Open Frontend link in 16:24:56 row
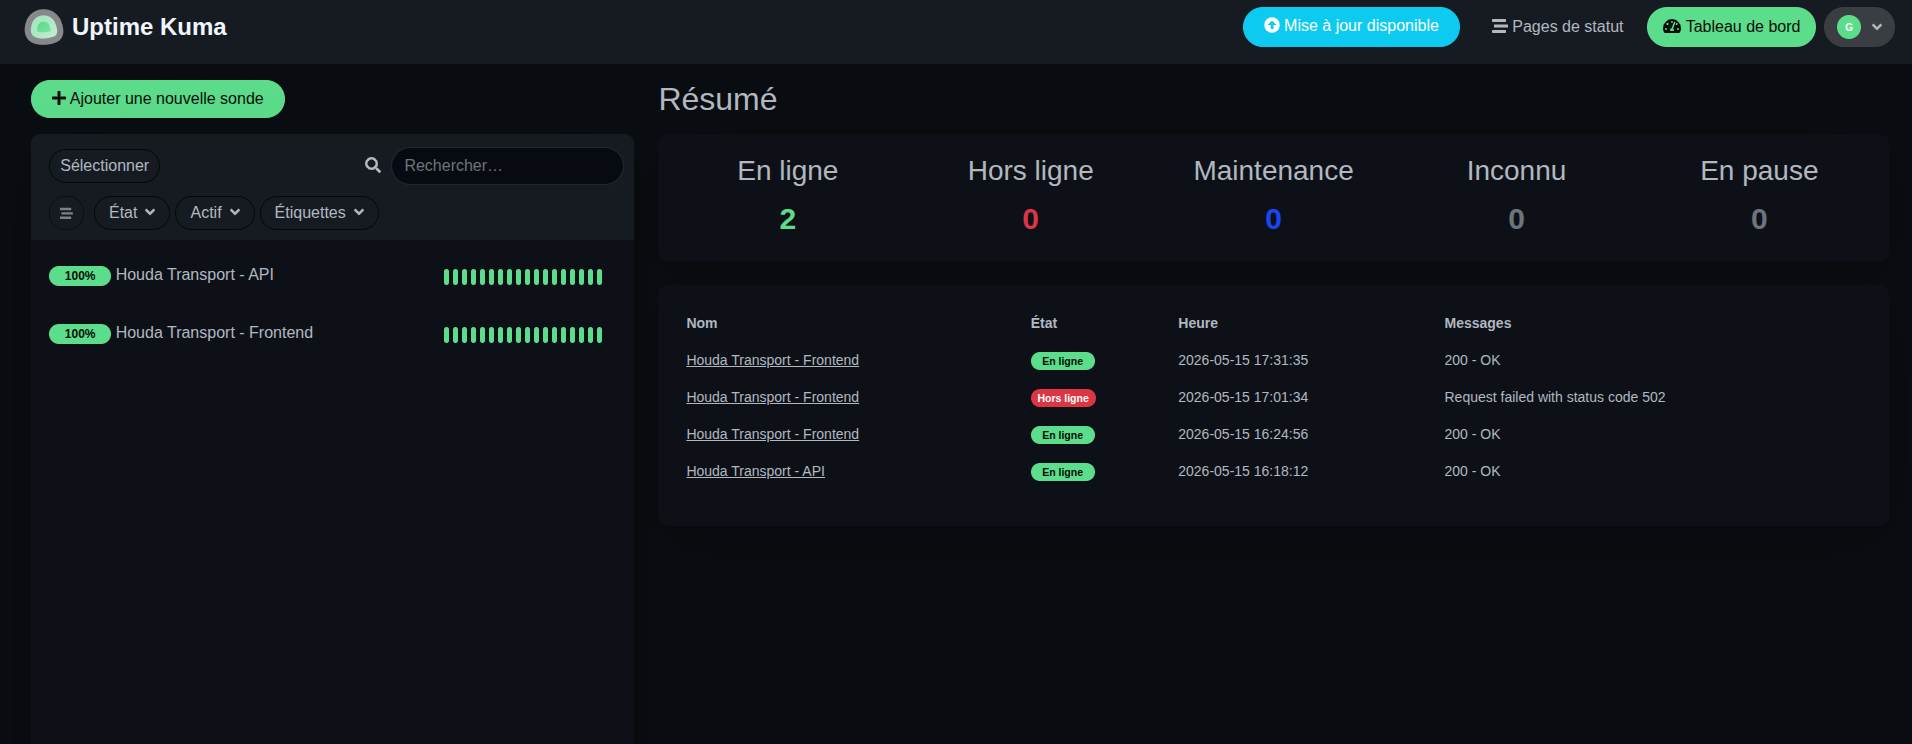 (x=772, y=434)
